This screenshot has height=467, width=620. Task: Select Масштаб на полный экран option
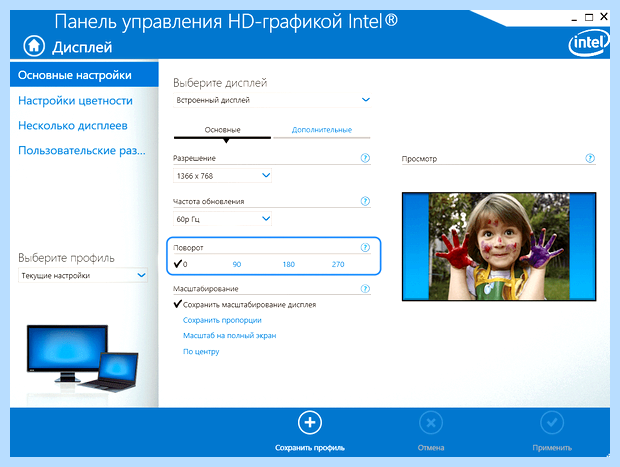pos(229,336)
